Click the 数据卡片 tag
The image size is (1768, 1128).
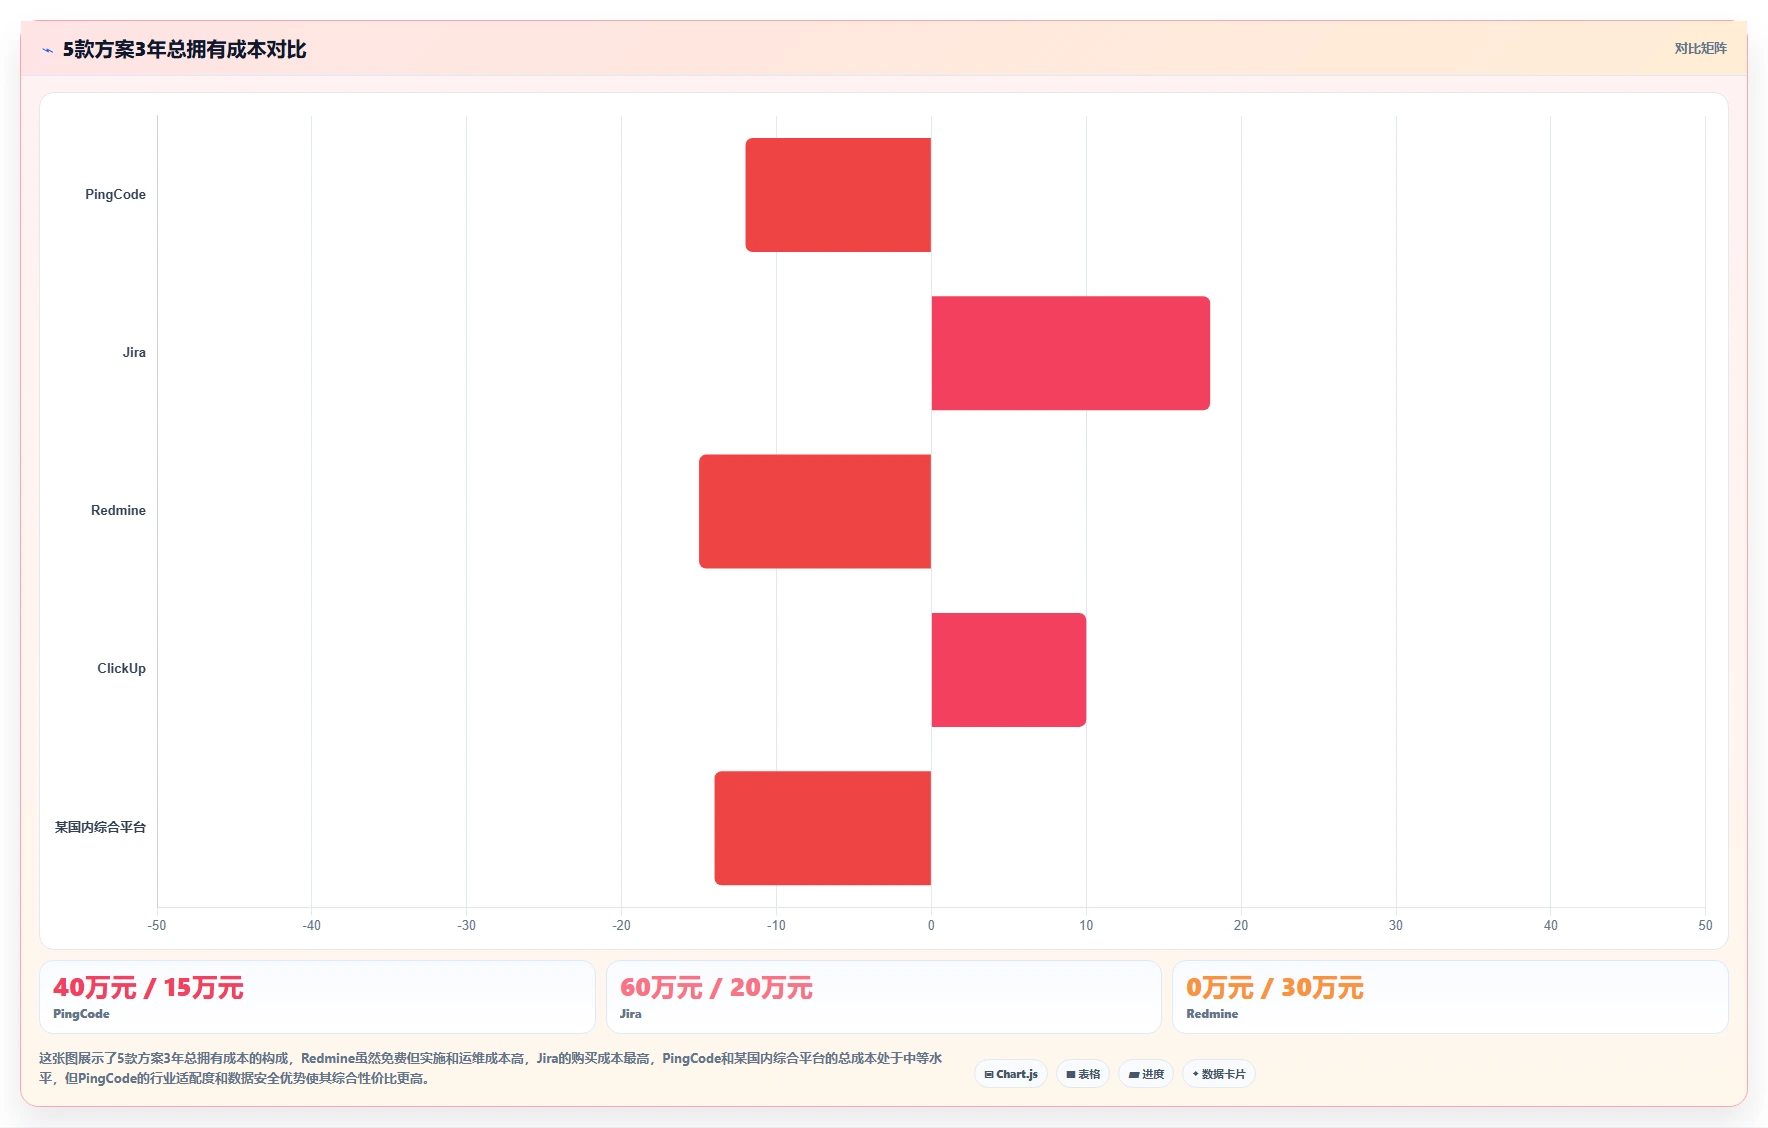(x=1219, y=1074)
